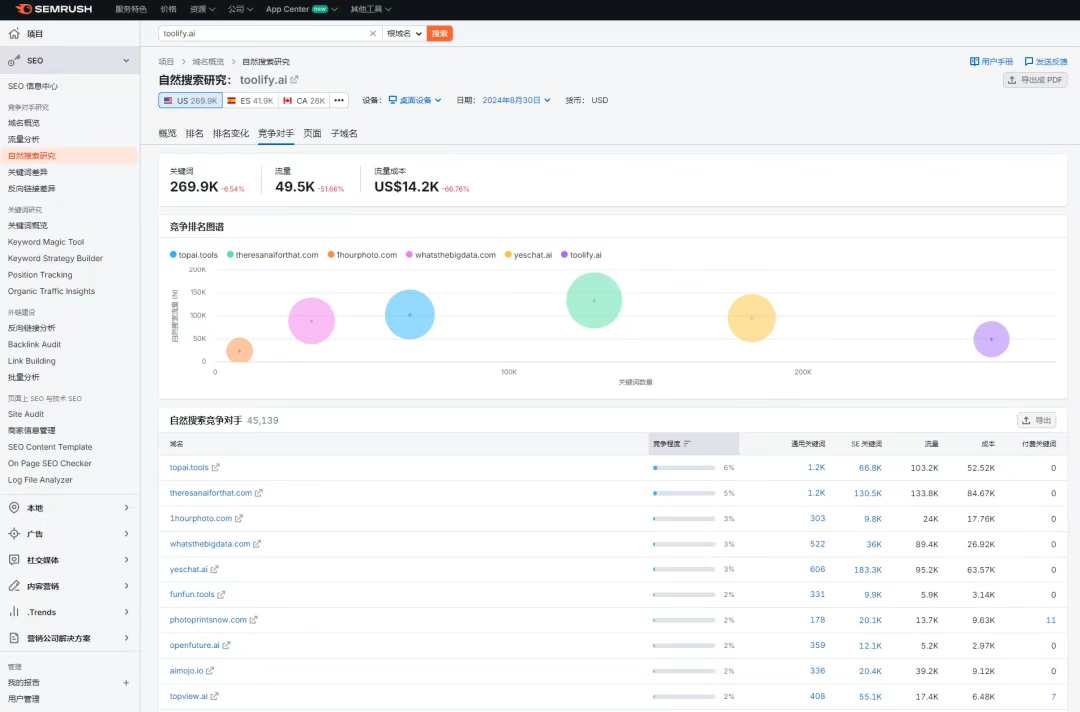The image size is (1080, 712).
Task: Click the Semrush logo
Action: click(53, 9)
